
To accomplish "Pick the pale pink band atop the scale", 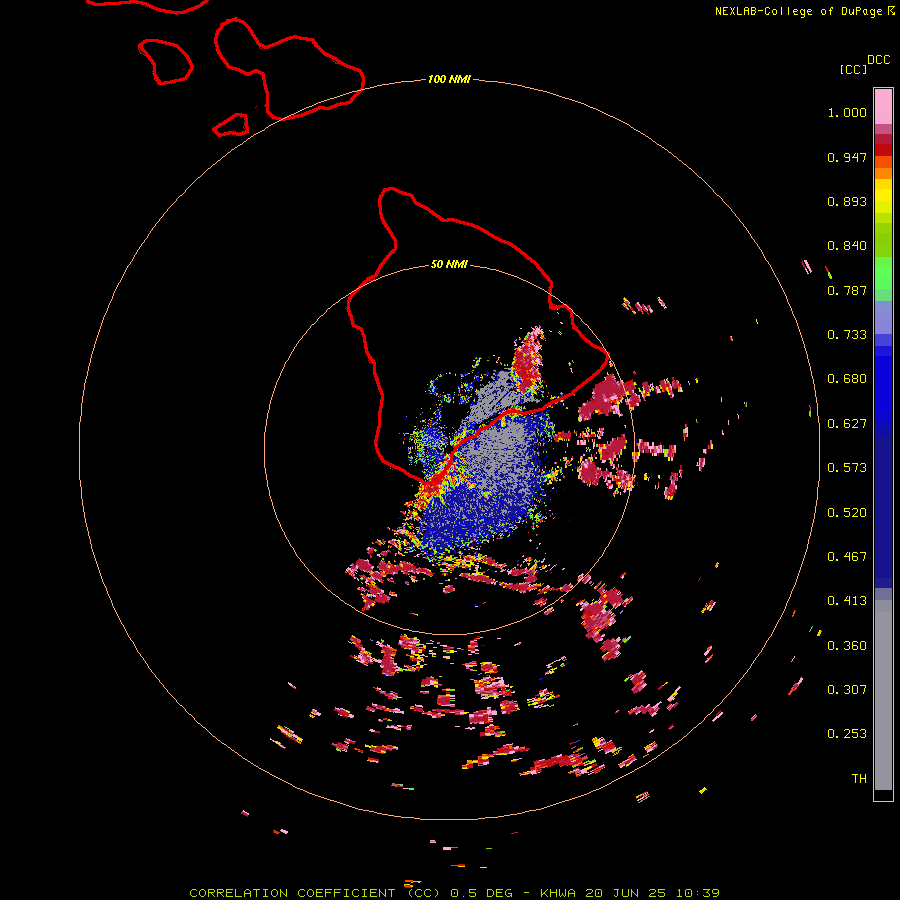I will 883,107.
